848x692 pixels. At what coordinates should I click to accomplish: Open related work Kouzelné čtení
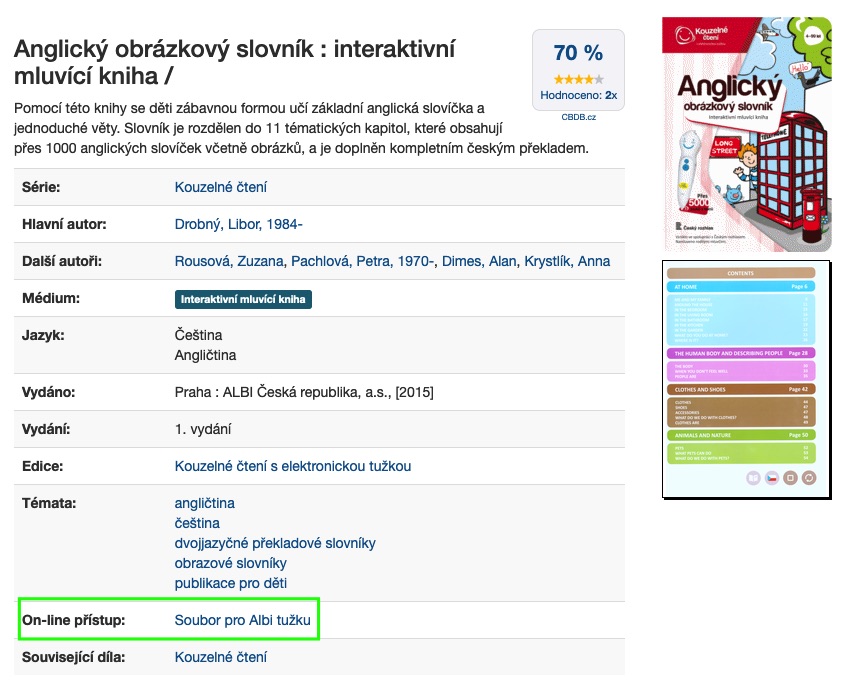pos(220,657)
